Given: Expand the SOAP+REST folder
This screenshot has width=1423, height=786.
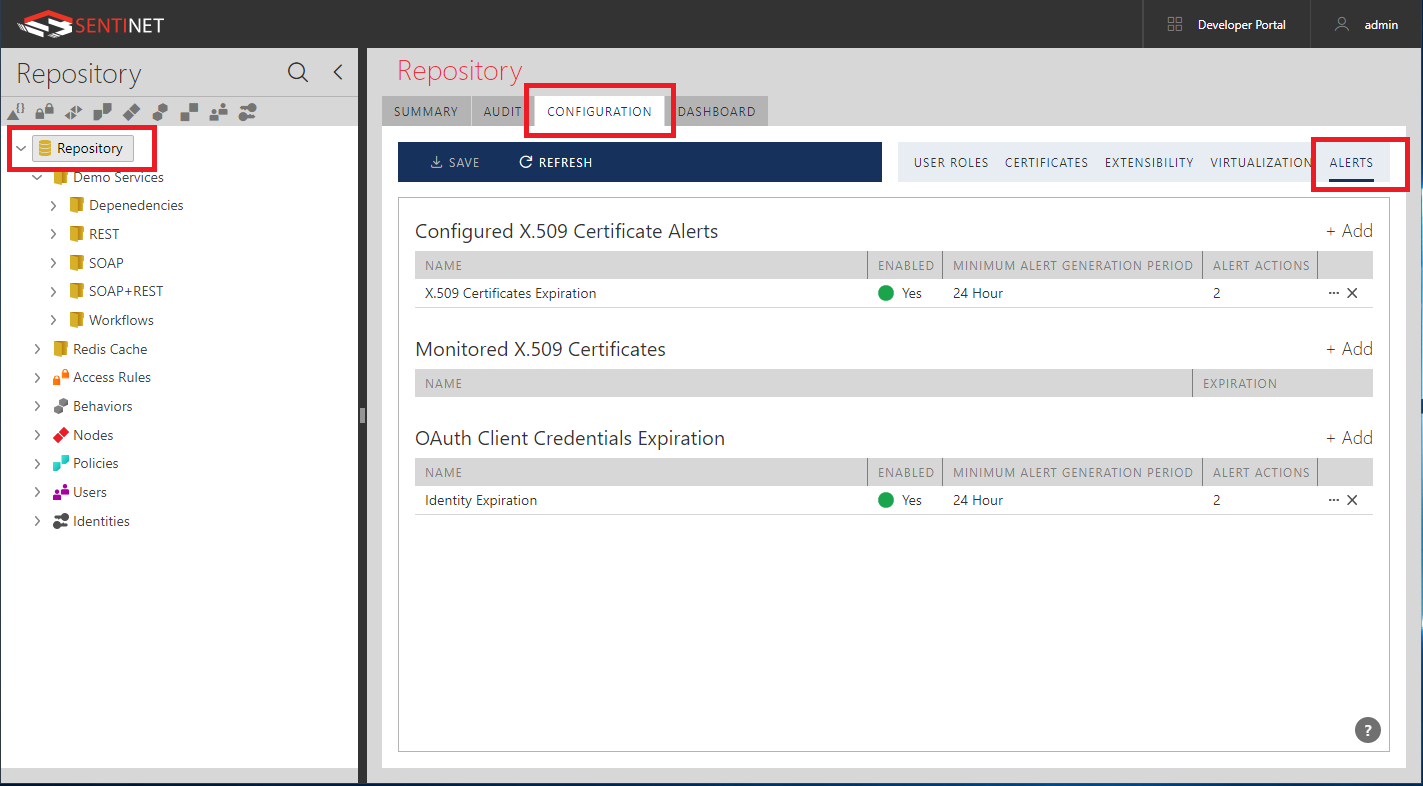Looking at the screenshot, I should point(53,291).
